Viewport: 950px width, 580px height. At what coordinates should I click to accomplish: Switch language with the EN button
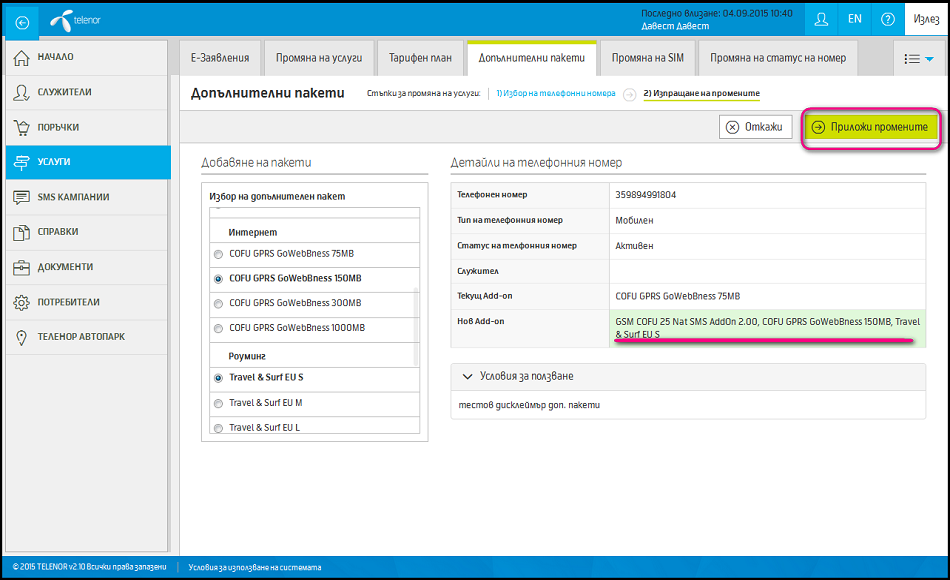tap(854, 19)
